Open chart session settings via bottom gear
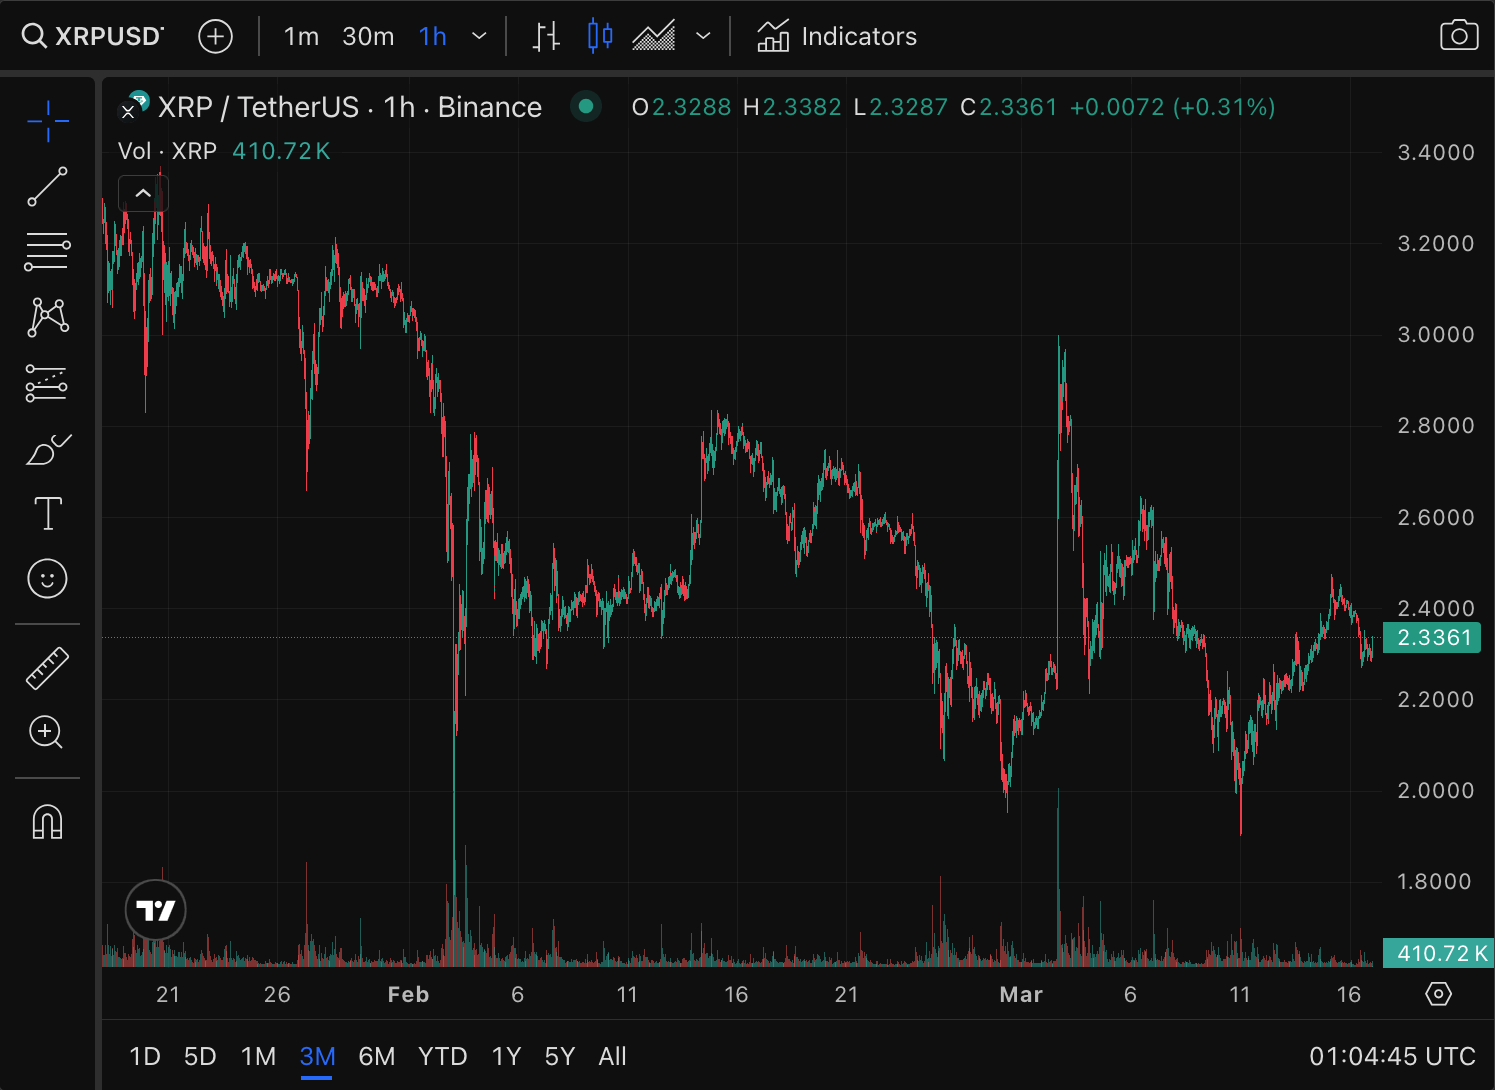1498x1092 pixels. click(x=1438, y=994)
